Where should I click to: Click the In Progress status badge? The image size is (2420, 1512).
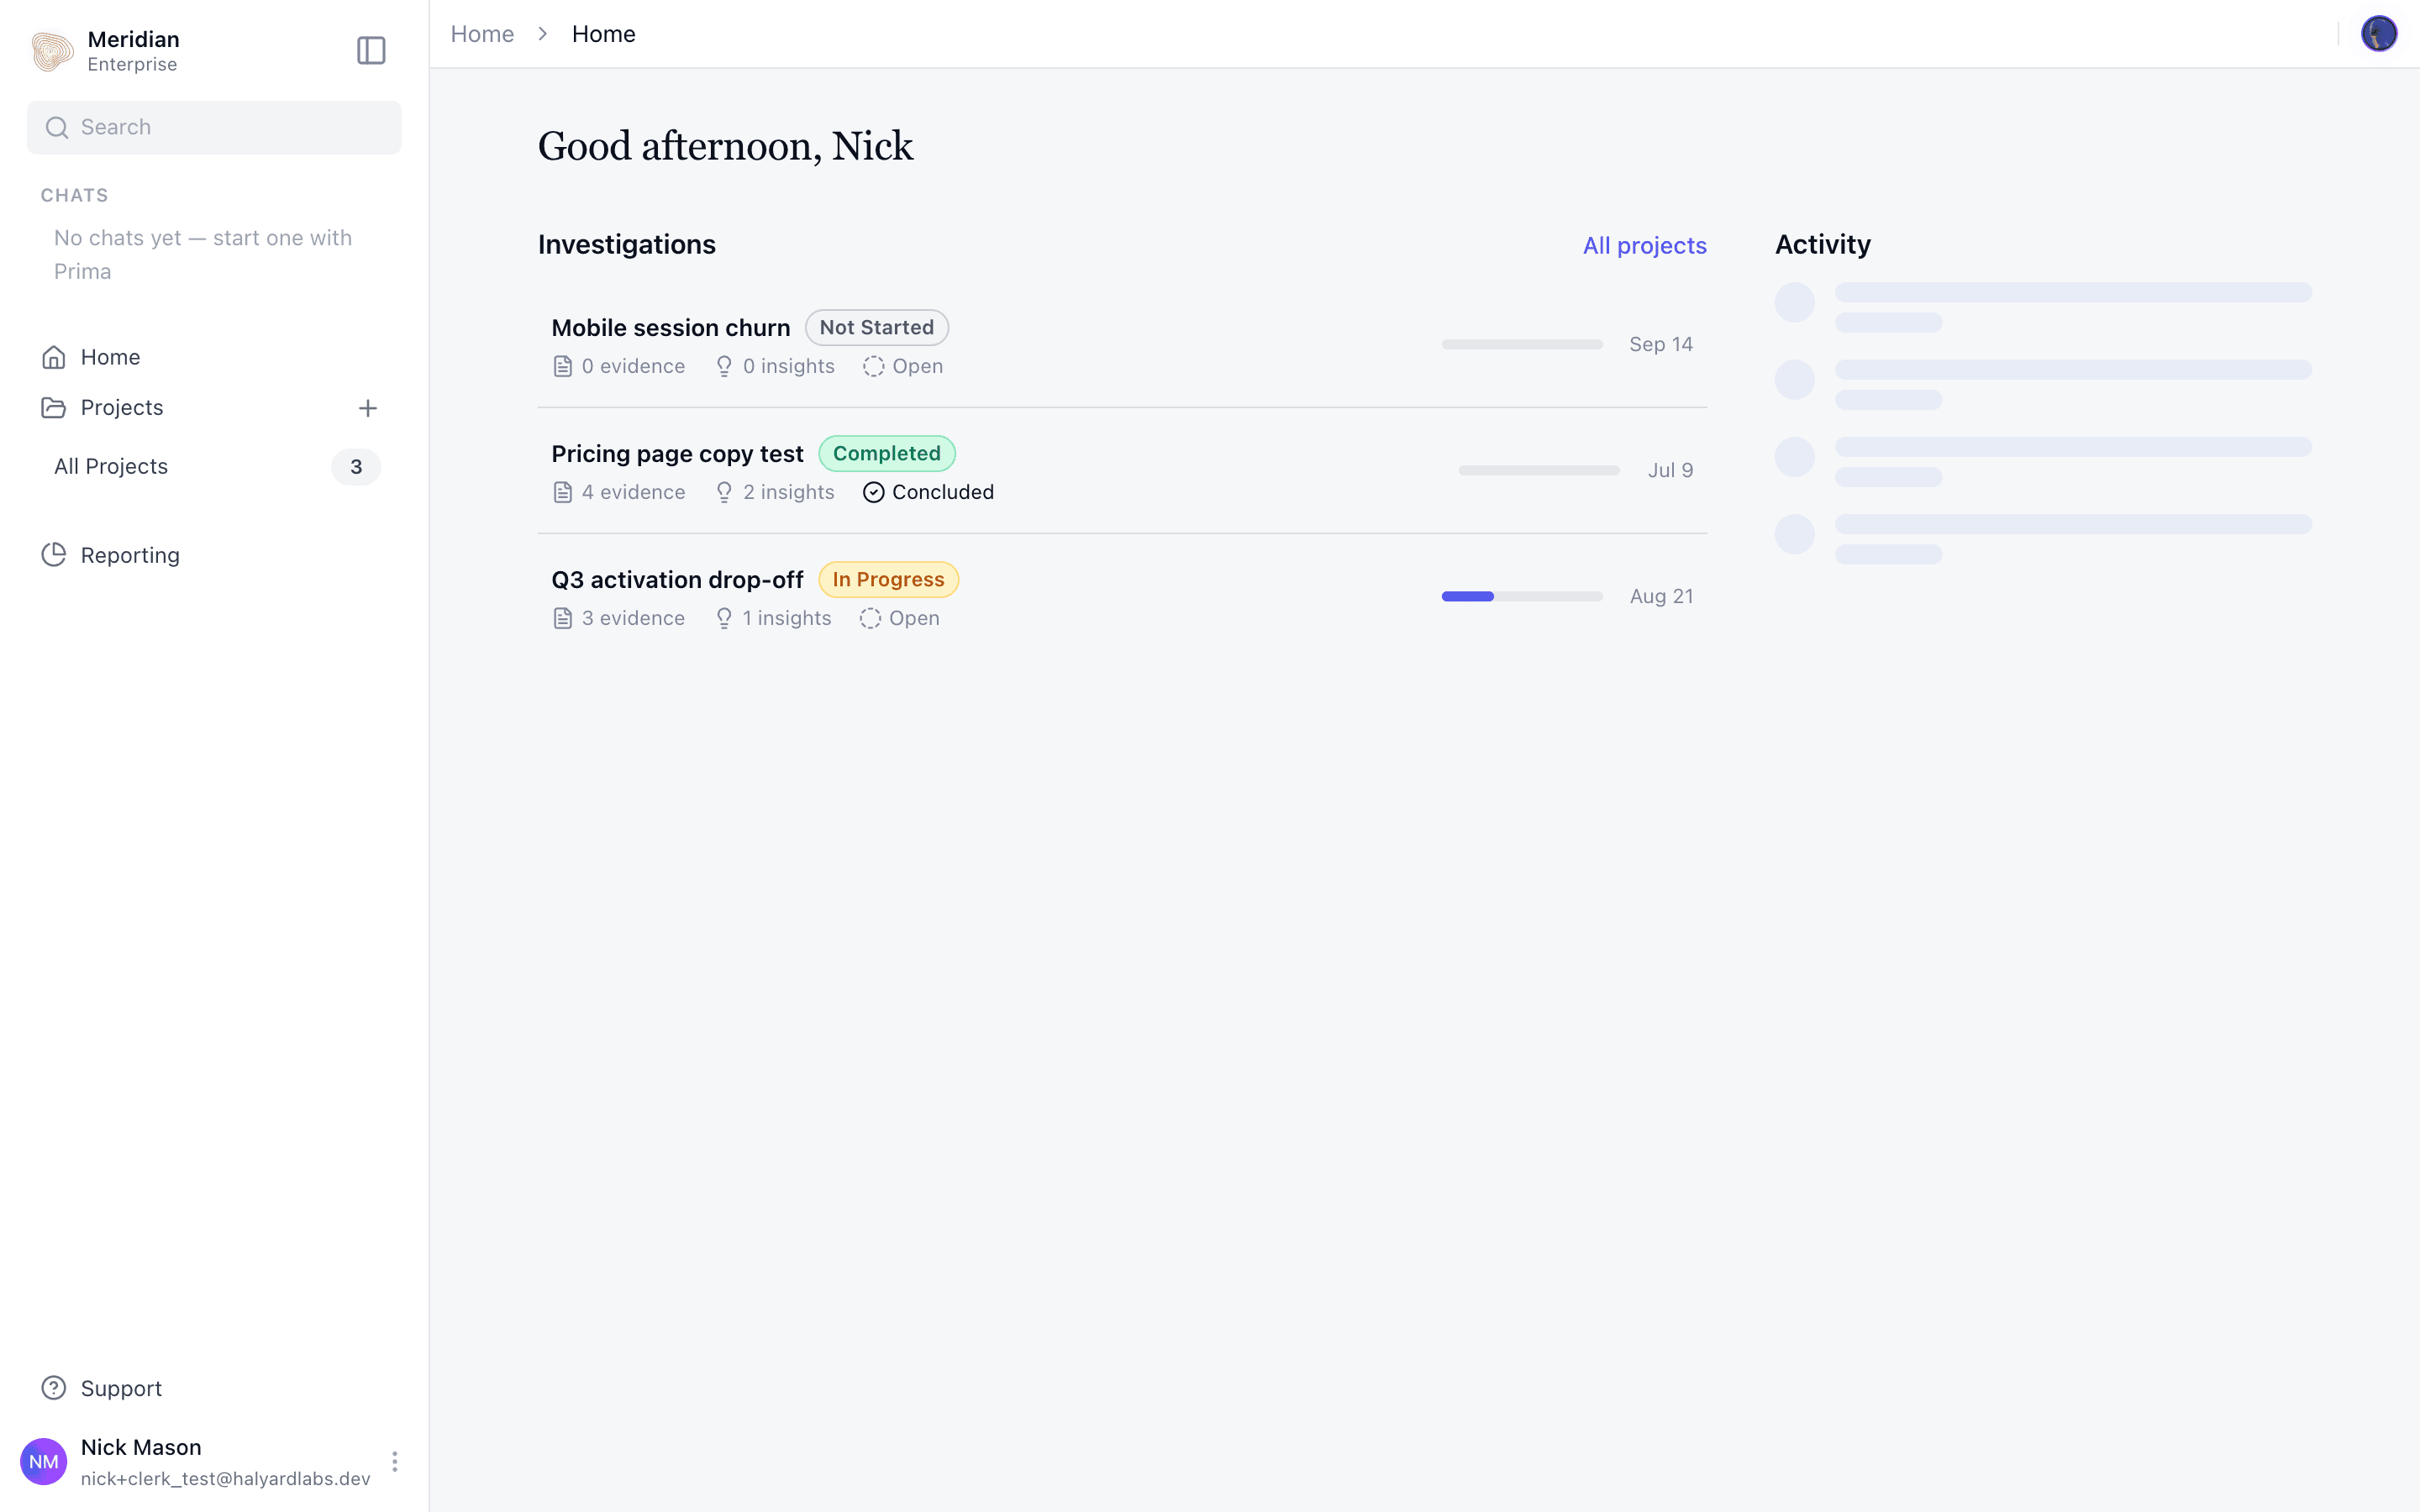click(889, 580)
